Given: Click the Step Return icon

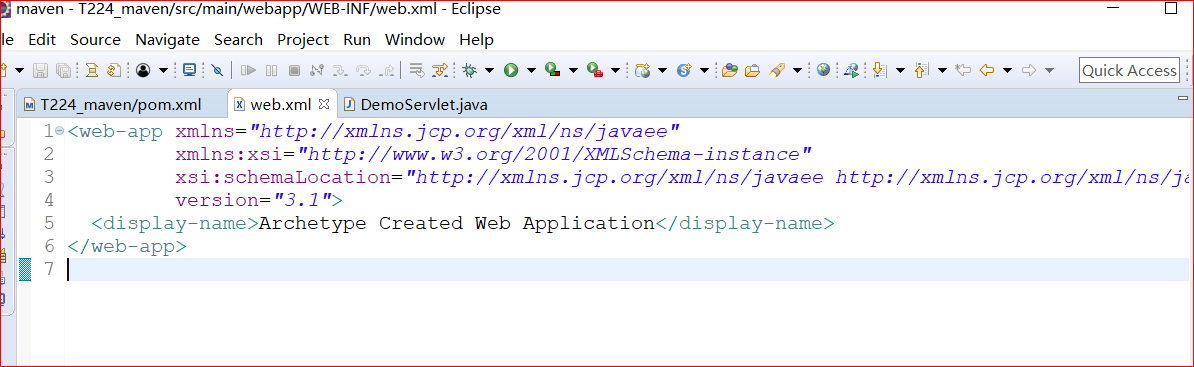Looking at the screenshot, I should 387,71.
